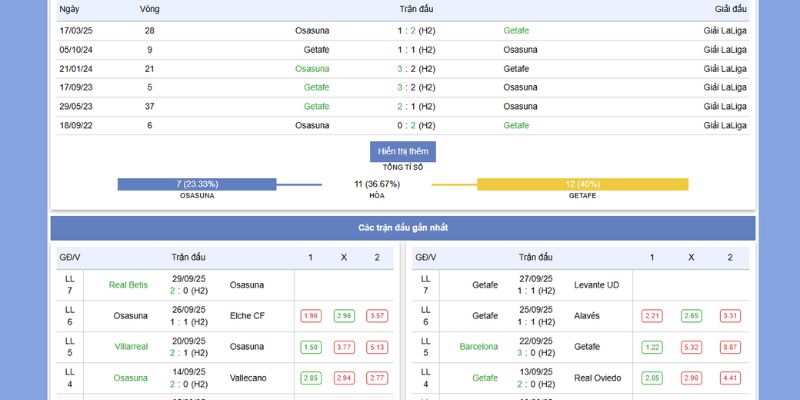This screenshot has width=800, height=400.
Task: Open the green Barcelona team link
Action: click(479, 347)
